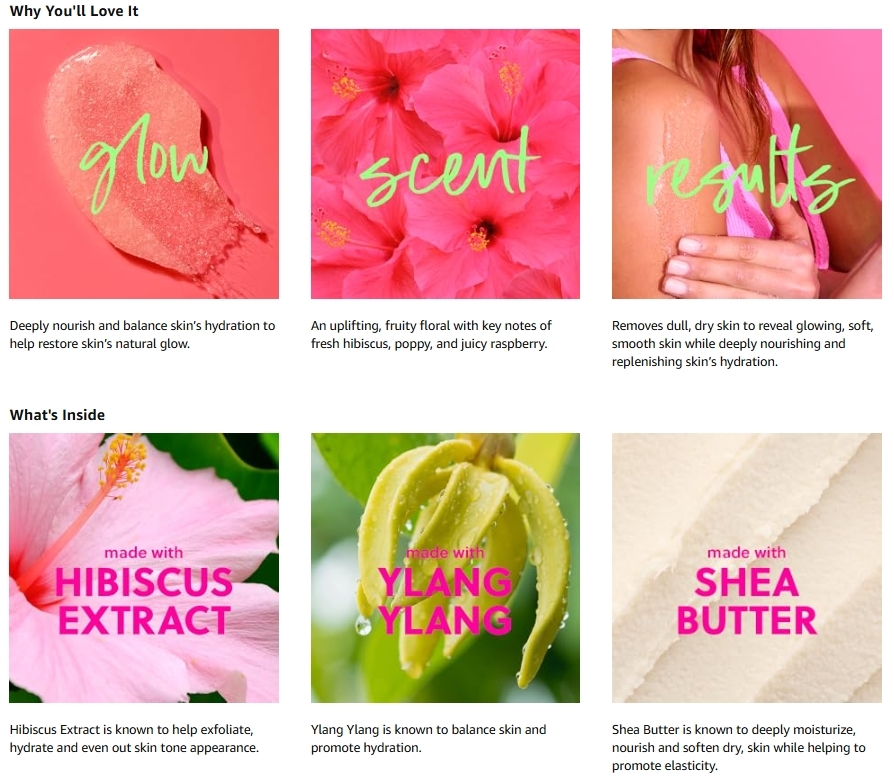
Task: Click the Hibiscus Extract ingredient image
Action: 144,567
